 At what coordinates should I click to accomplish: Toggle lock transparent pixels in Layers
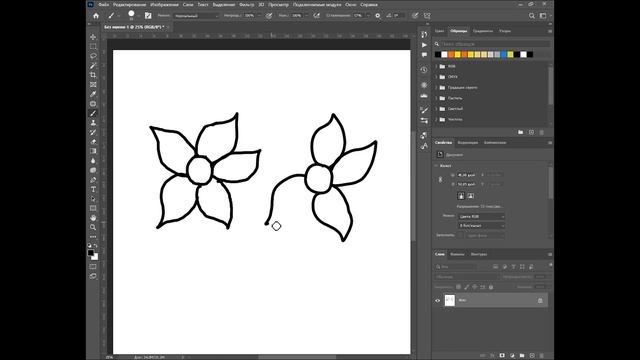[x=458, y=287]
